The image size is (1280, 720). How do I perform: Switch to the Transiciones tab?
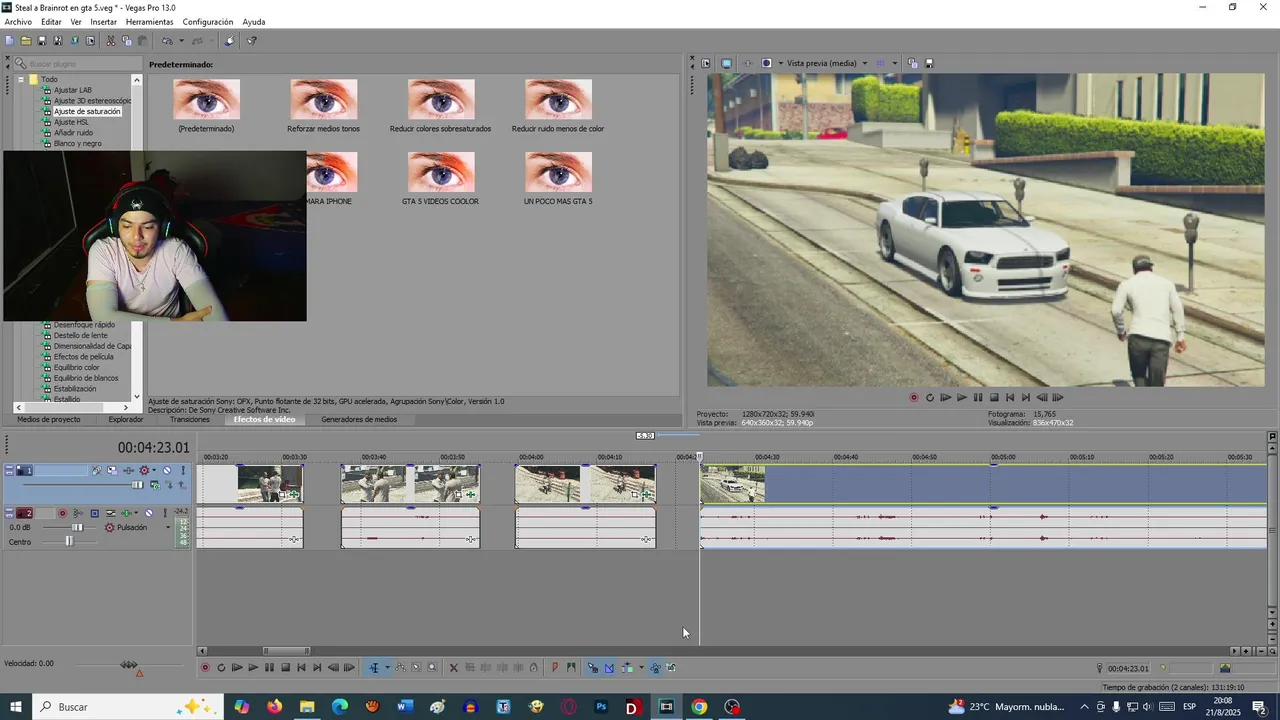[x=190, y=420]
